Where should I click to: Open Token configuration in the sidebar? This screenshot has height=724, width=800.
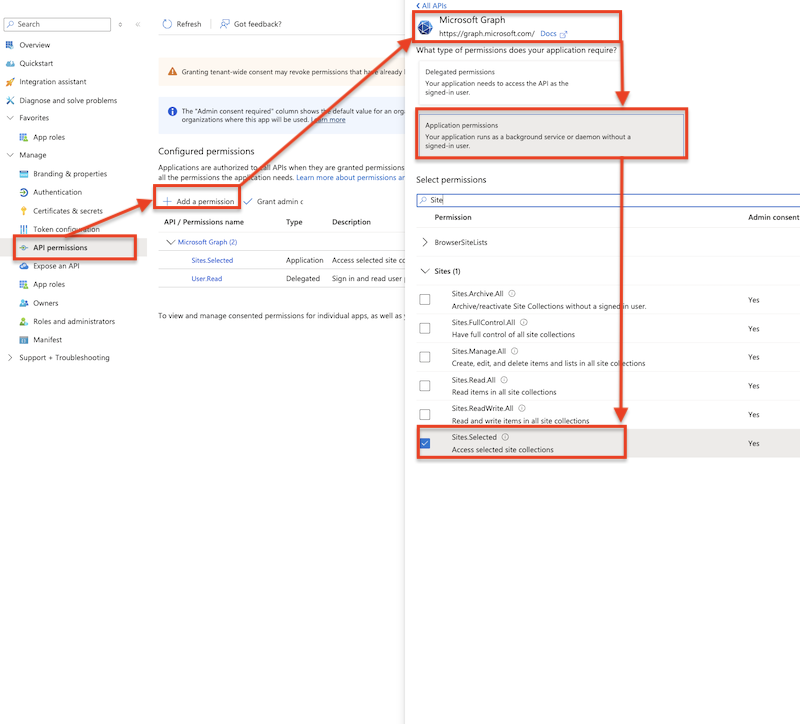[66, 229]
